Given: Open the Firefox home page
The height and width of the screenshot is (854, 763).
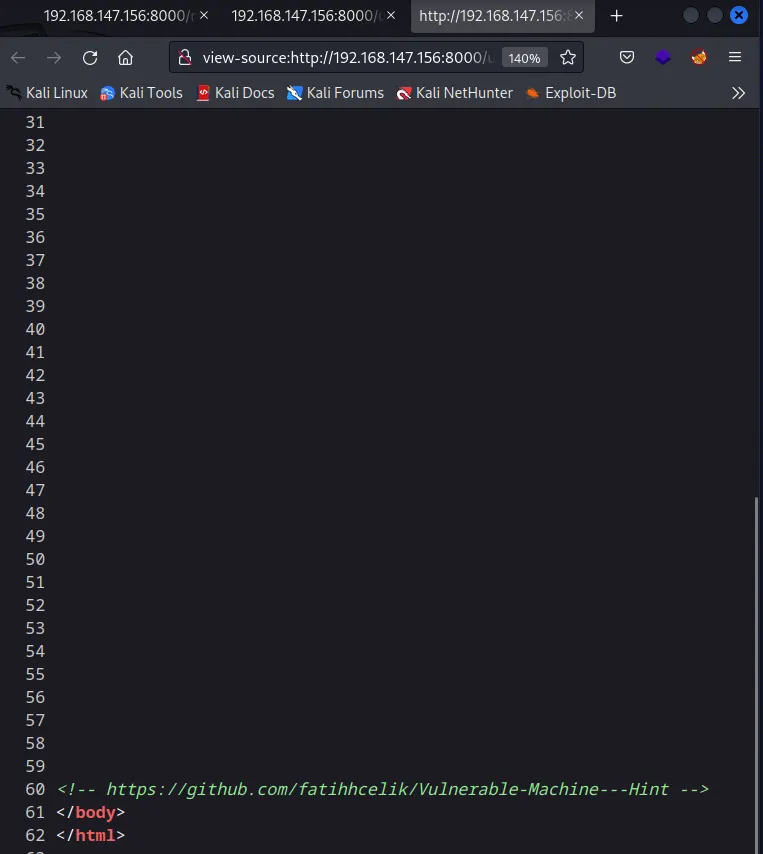Looking at the screenshot, I should [x=126, y=57].
